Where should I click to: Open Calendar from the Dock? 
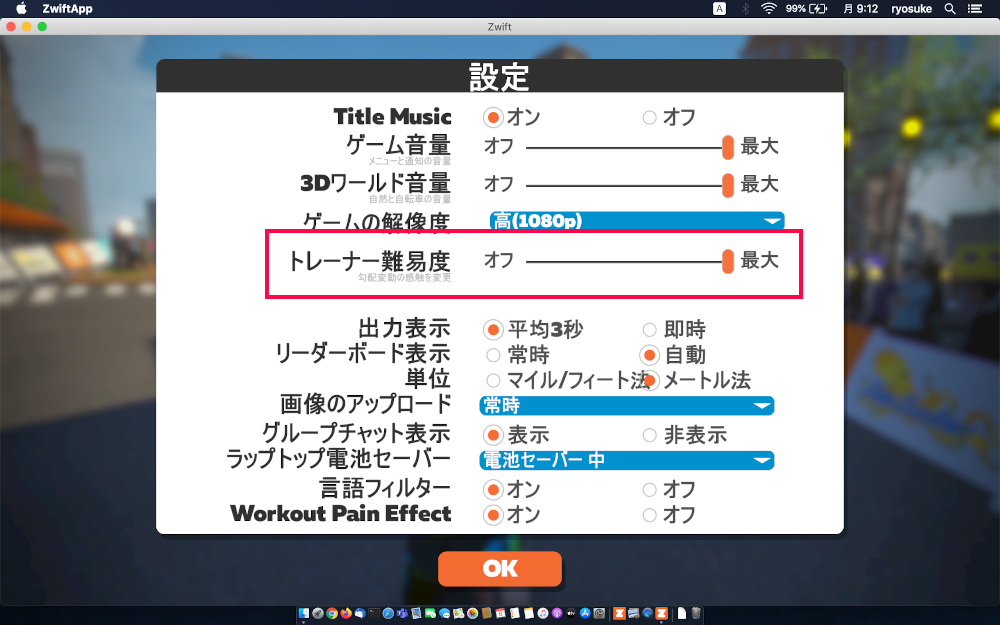(x=500, y=614)
